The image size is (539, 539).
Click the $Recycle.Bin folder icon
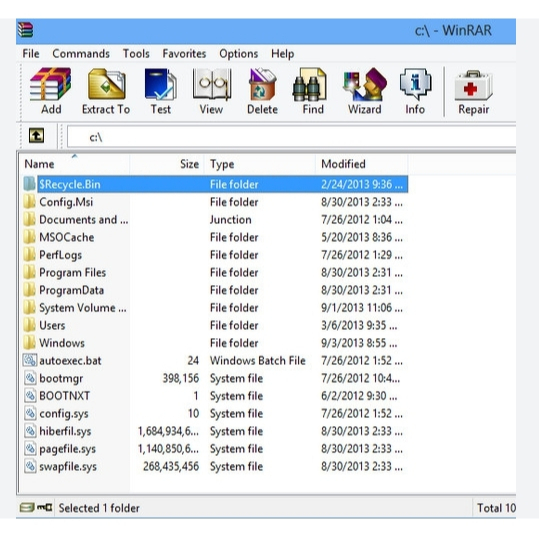pos(30,184)
